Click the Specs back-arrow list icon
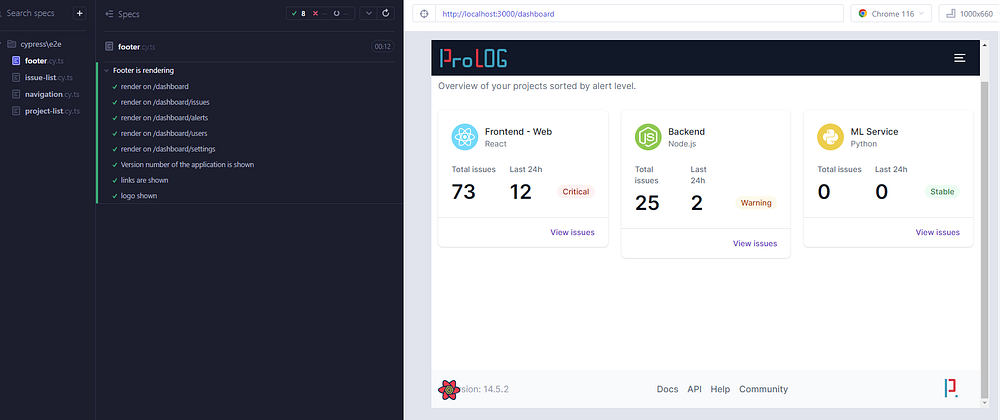Screen dimensions: 1000x420 click(109, 14)
